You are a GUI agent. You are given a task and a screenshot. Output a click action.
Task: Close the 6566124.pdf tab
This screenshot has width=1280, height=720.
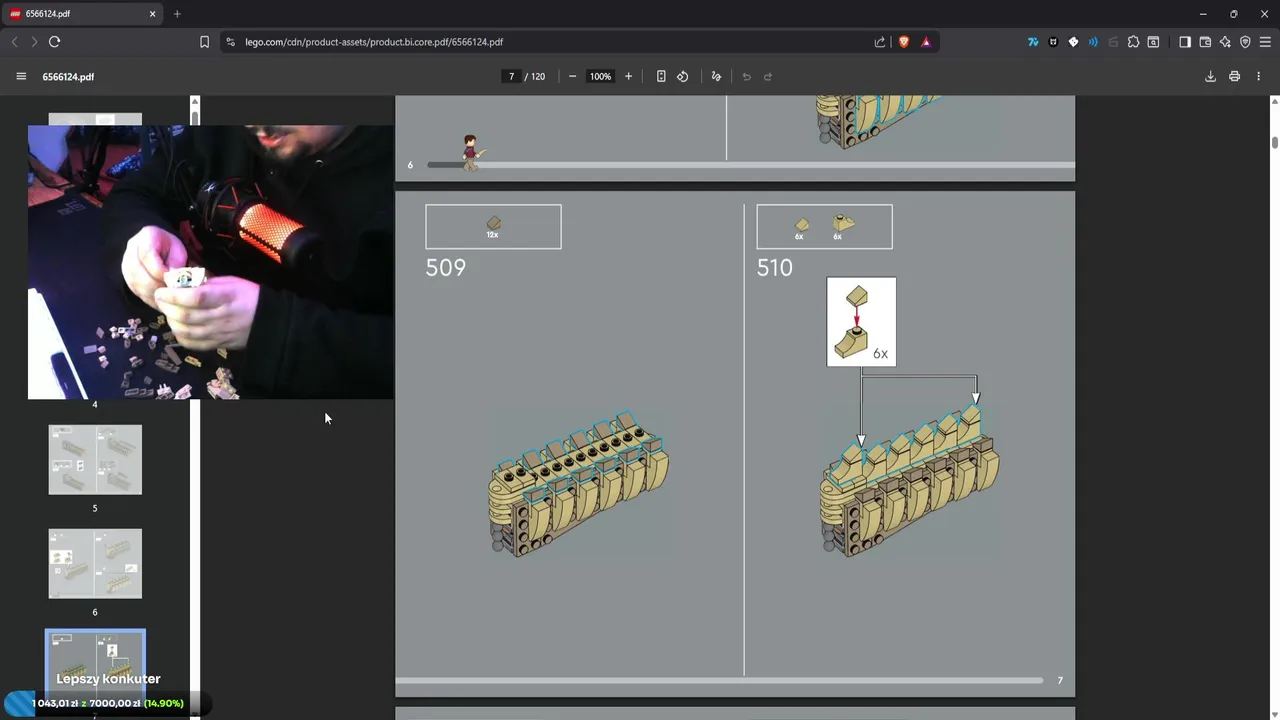click(x=153, y=14)
